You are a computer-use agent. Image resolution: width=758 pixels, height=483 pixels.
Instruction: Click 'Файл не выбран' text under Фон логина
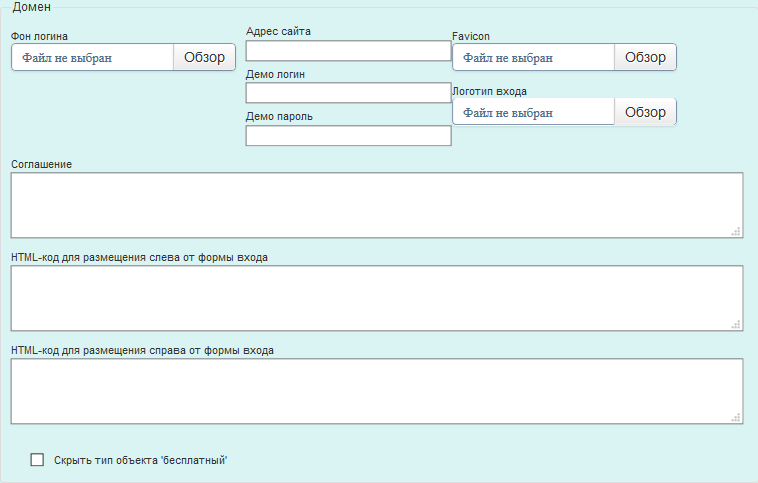67,58
